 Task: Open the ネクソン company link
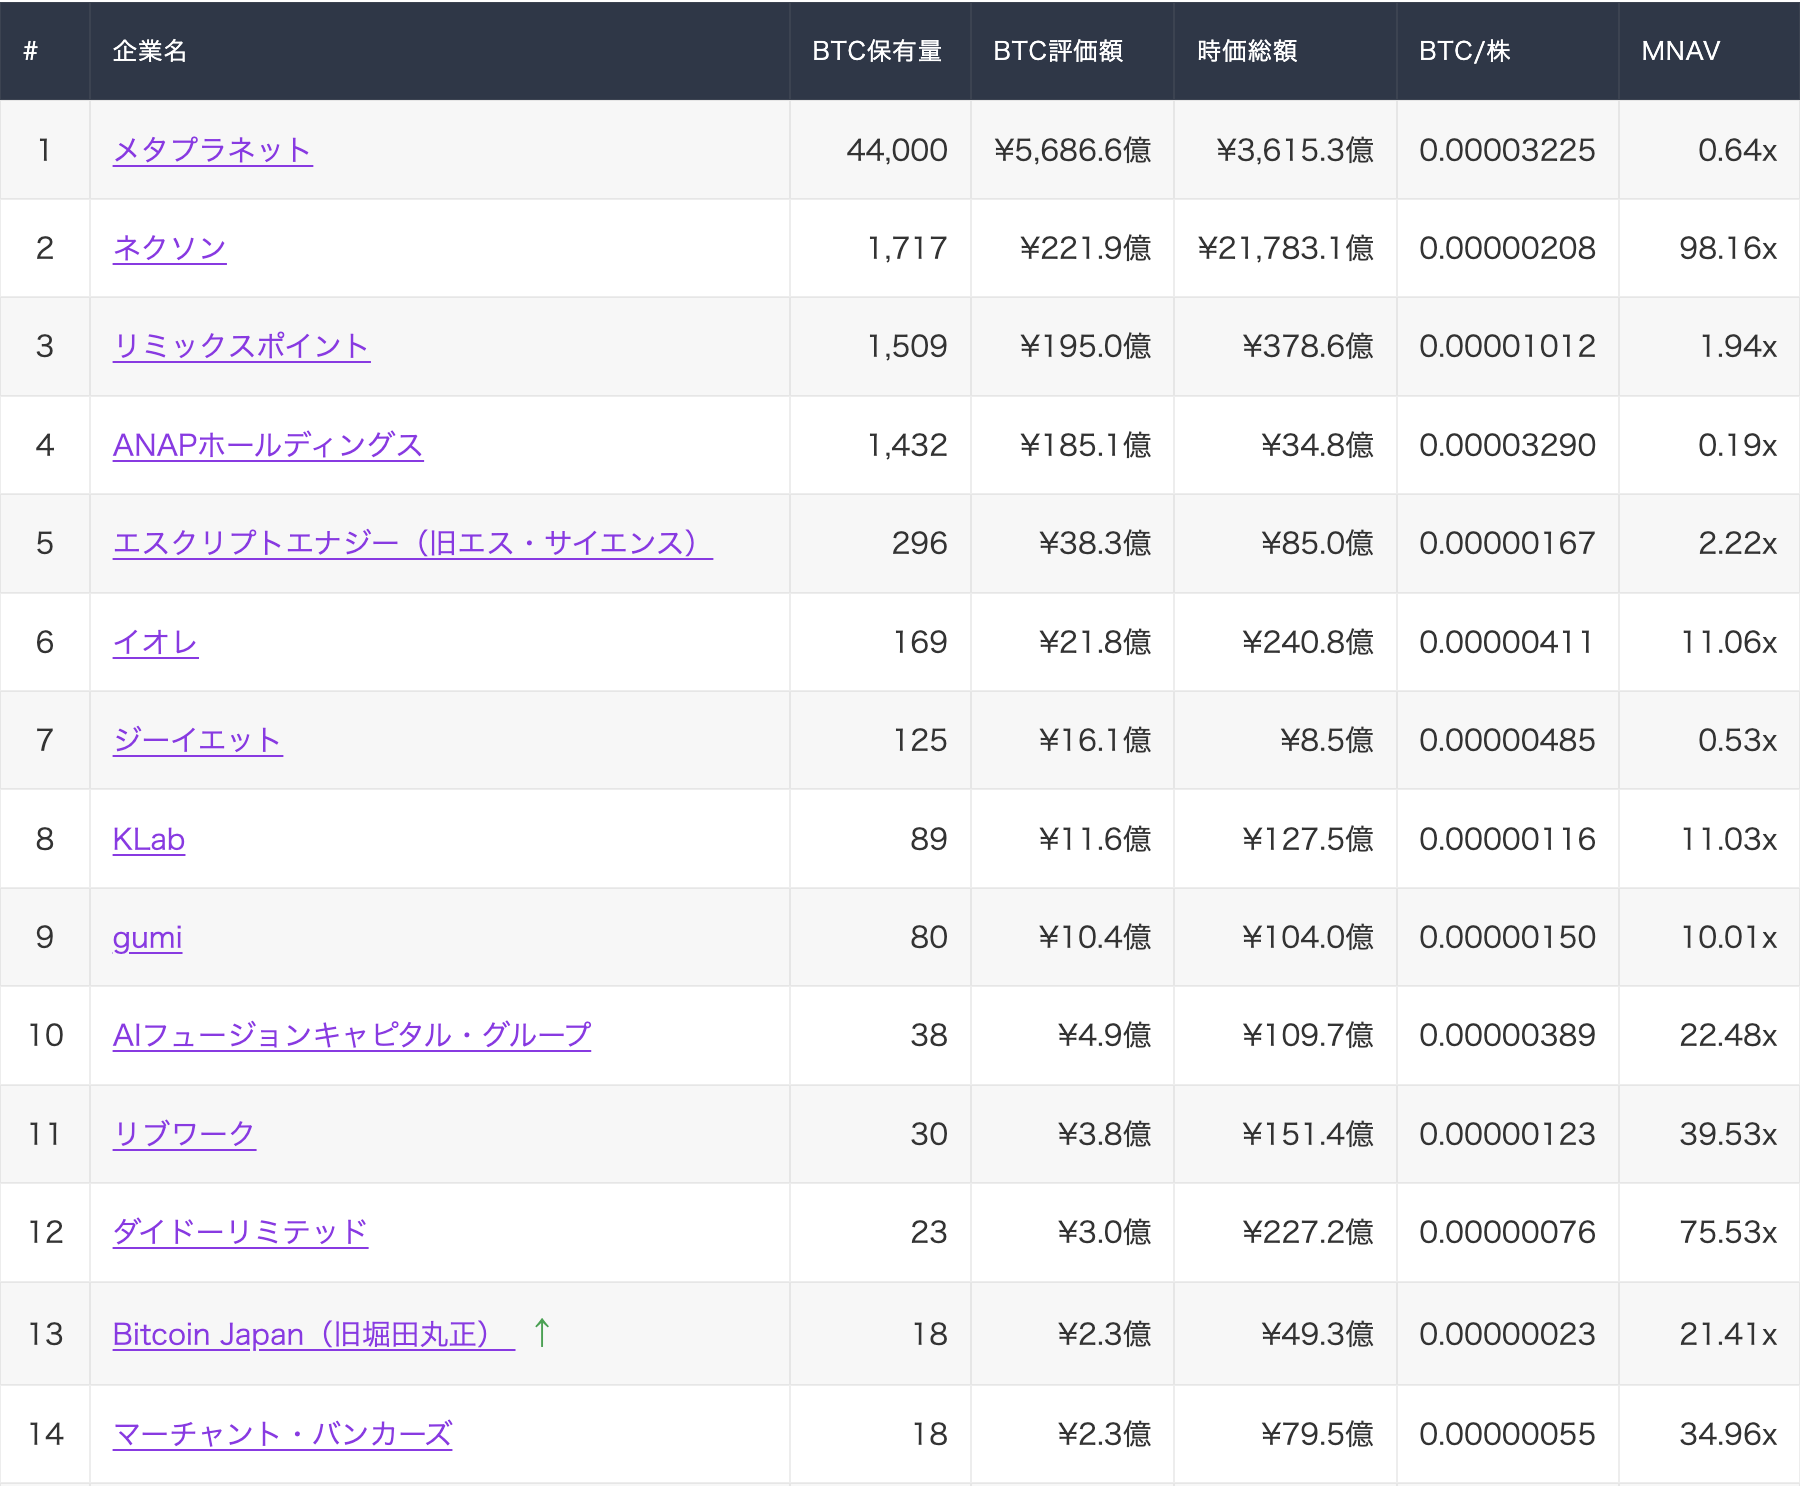pos(169,248)
